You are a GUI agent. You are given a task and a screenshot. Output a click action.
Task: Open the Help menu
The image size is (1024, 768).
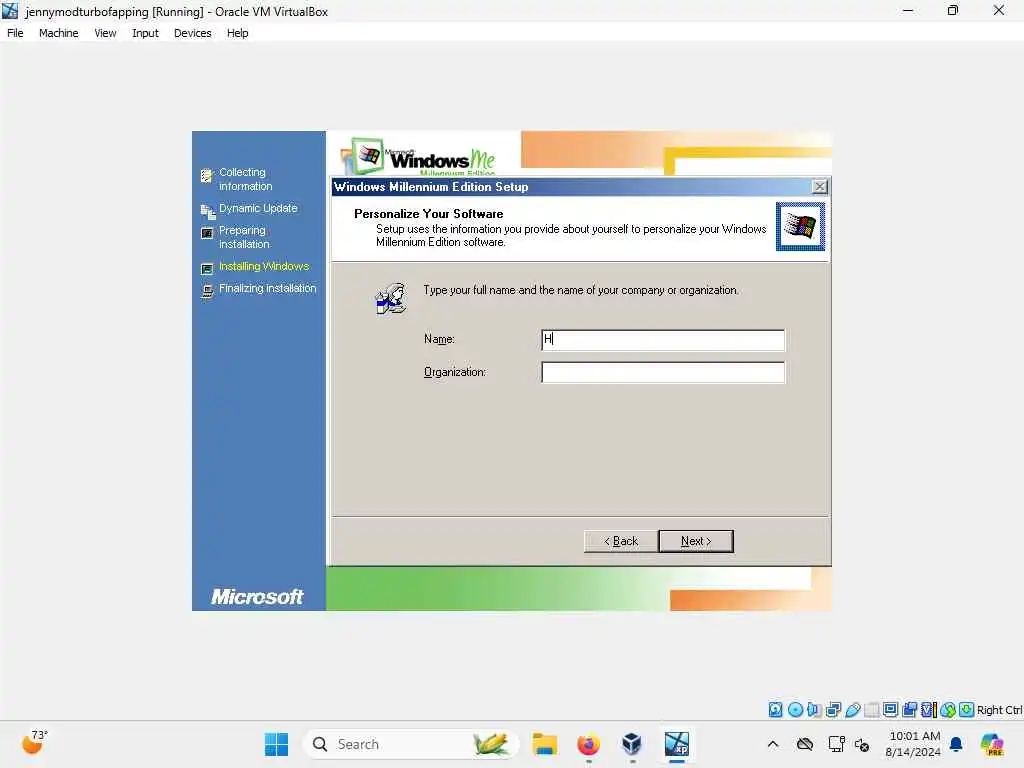(238, 33)
